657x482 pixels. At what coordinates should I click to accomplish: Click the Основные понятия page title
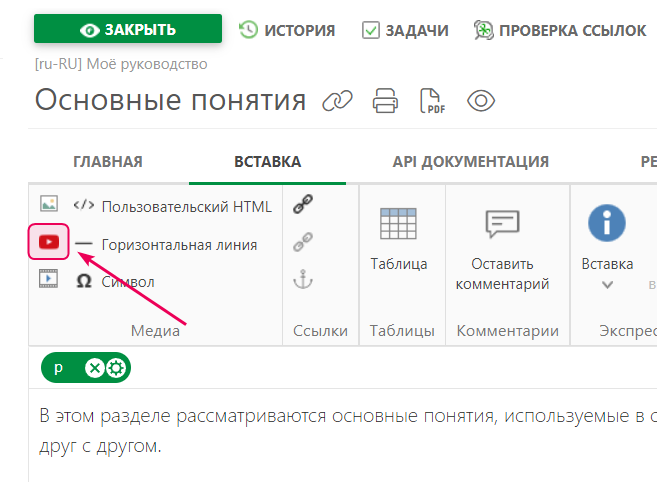tap(171, 101)
